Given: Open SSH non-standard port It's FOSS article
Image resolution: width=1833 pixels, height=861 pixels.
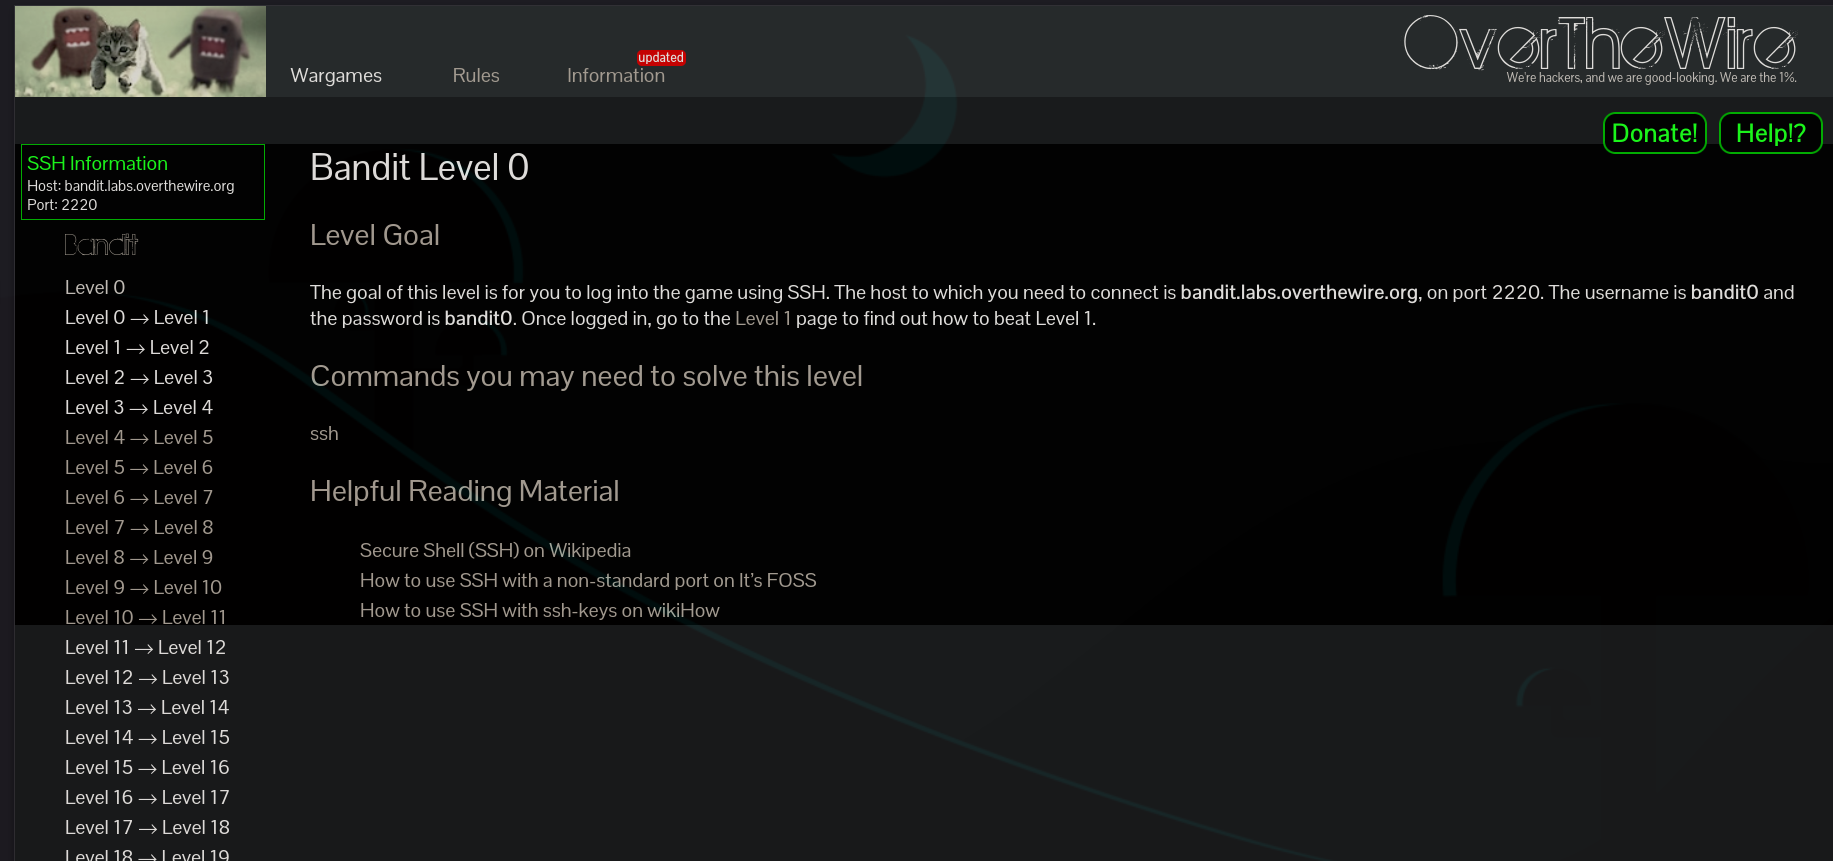Looking at the screenshot, I should pyautogui.click(x=587, y=581).
